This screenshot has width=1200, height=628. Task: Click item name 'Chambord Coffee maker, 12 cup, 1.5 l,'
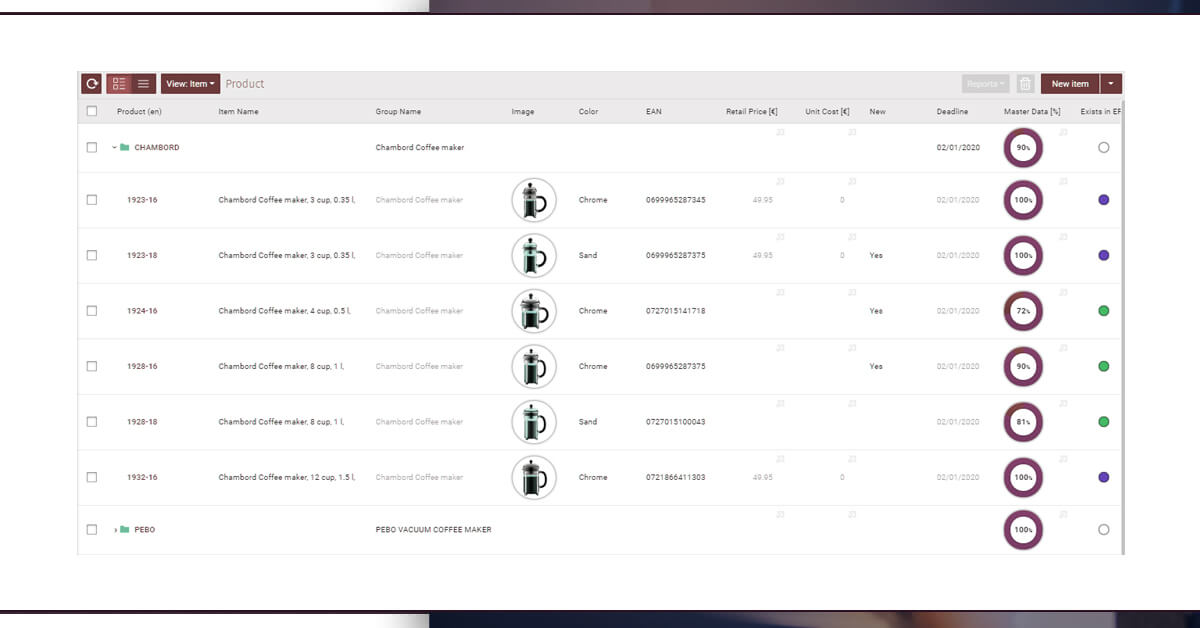point(287,477)
